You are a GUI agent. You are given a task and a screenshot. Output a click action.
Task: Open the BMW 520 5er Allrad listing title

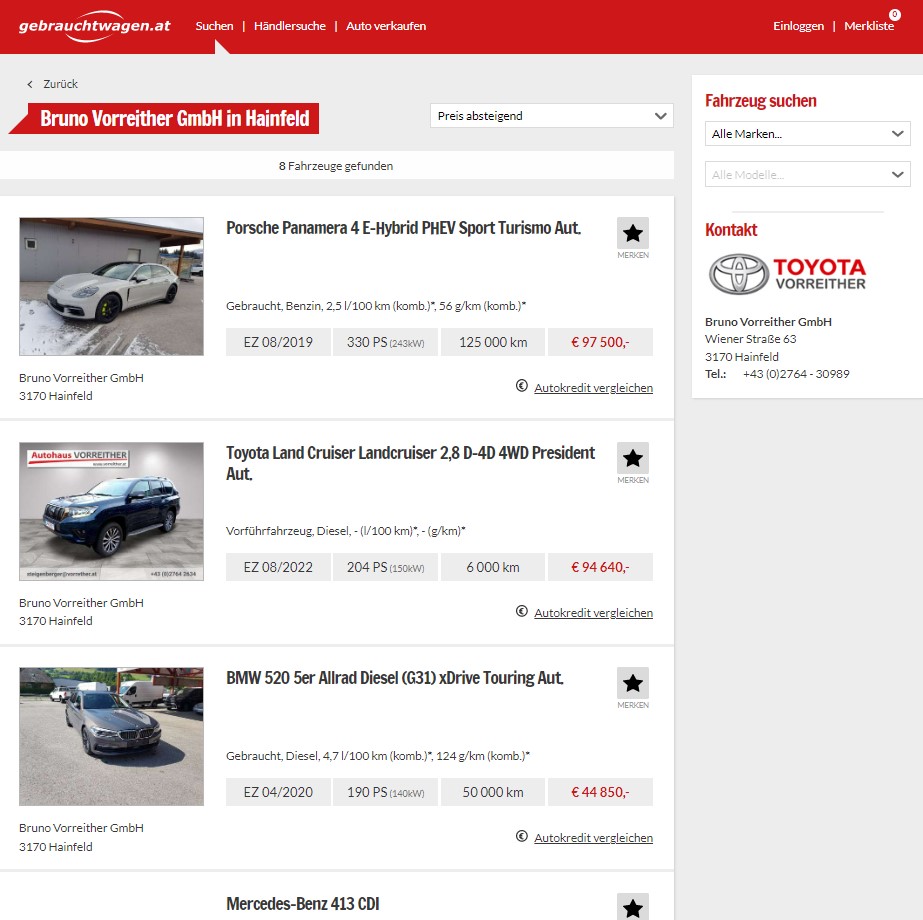(394, 678)
